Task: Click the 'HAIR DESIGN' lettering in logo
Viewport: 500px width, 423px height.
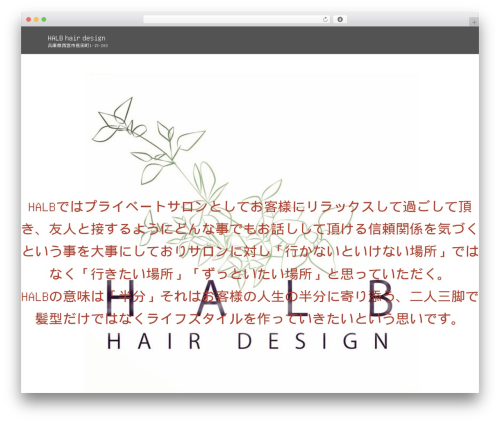Action: 248,341
